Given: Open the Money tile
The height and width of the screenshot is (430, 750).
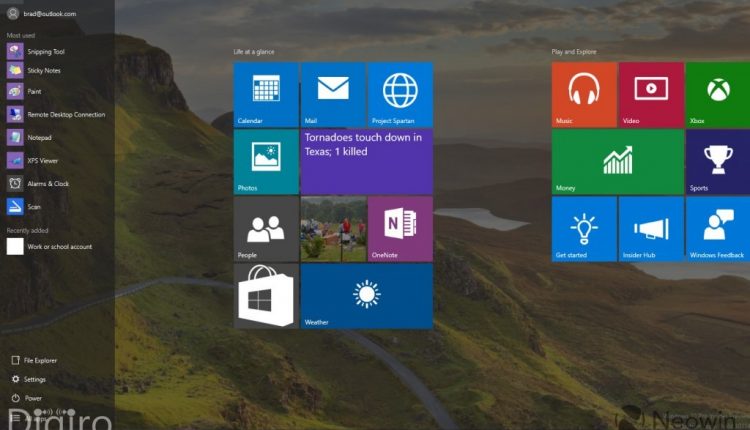Looking at the screenshot, I should [x=618, y=162].
